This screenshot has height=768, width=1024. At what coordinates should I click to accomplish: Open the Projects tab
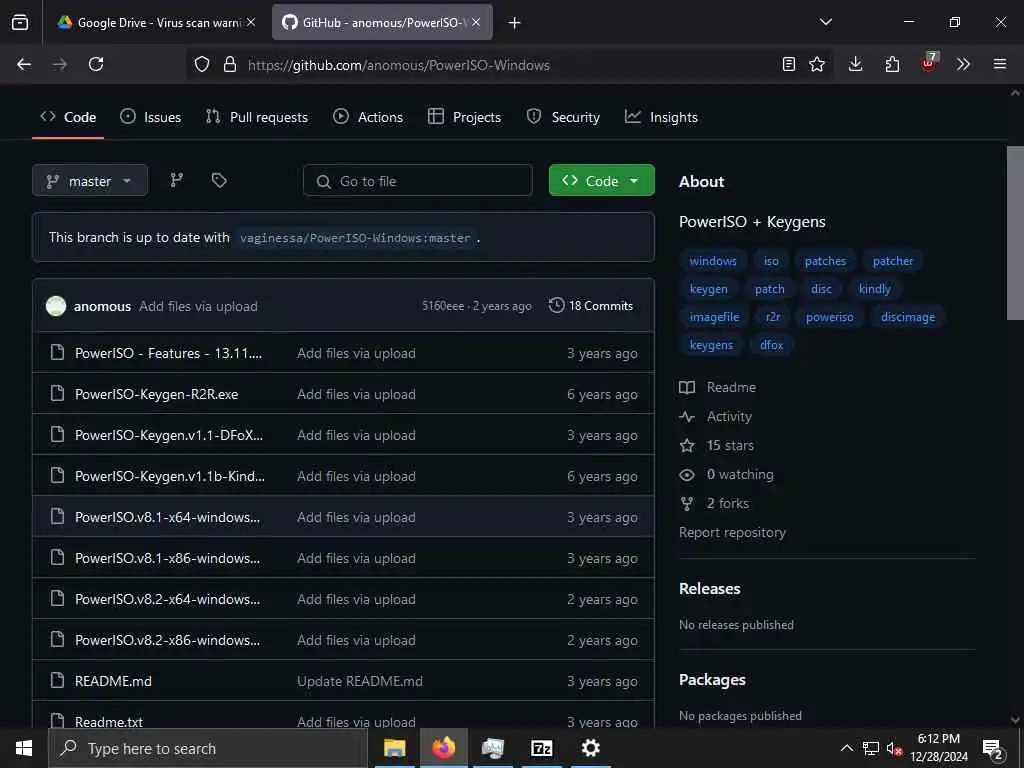pyautogui.click(x=464, y=118)
